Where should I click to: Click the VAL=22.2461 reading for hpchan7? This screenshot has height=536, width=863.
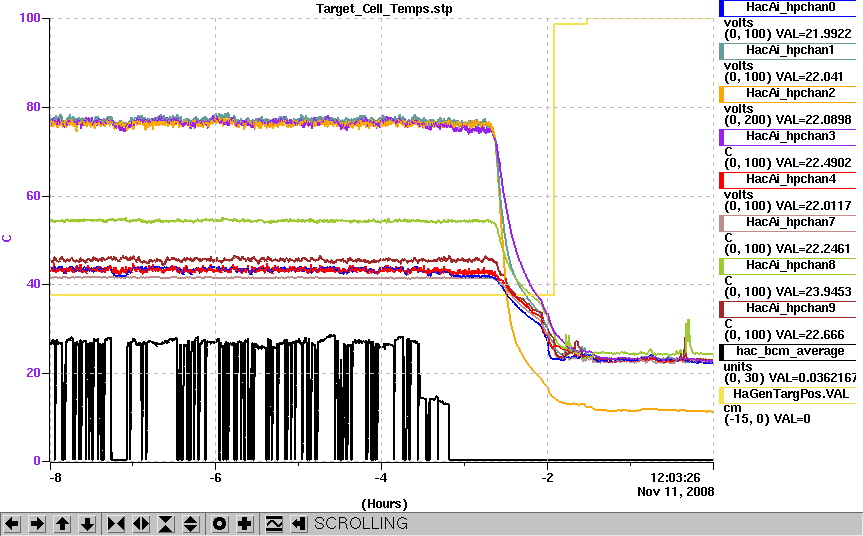pyautogui.click(x=813, y=249)
